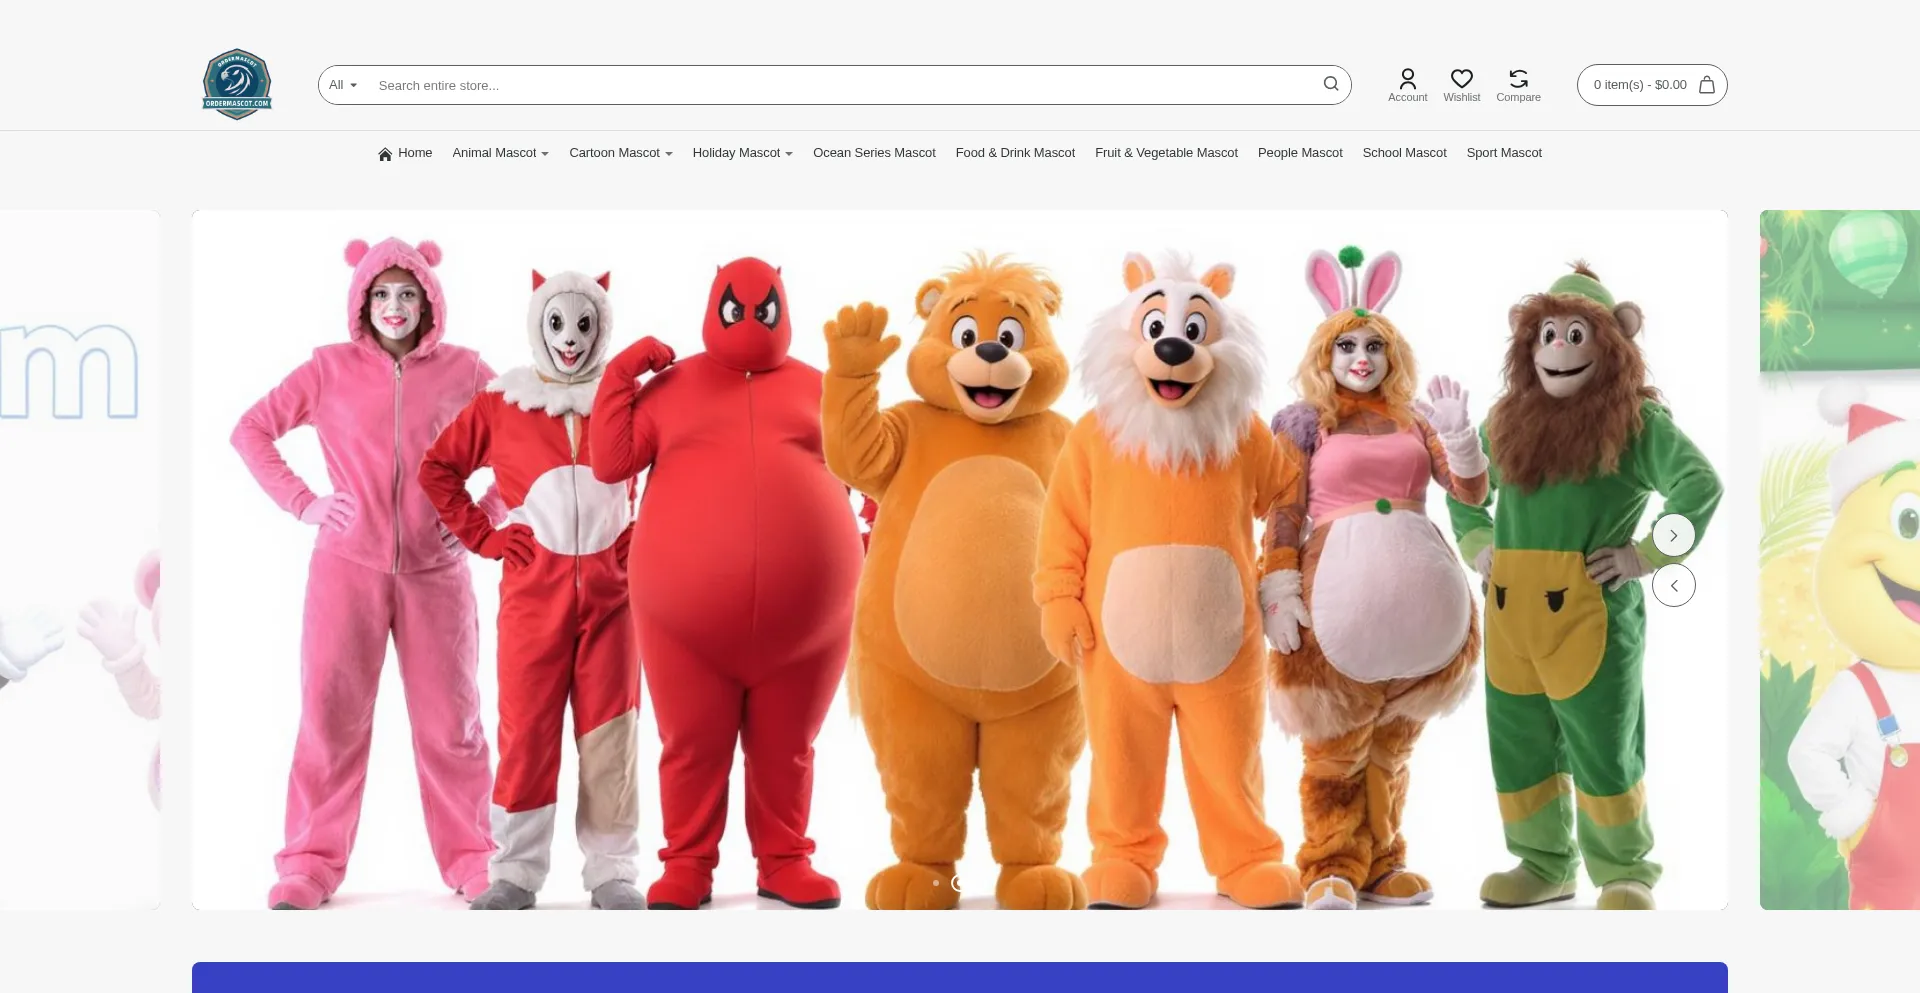
Task: Visit the Sport Mascot page
Action: coord(1504,153)
